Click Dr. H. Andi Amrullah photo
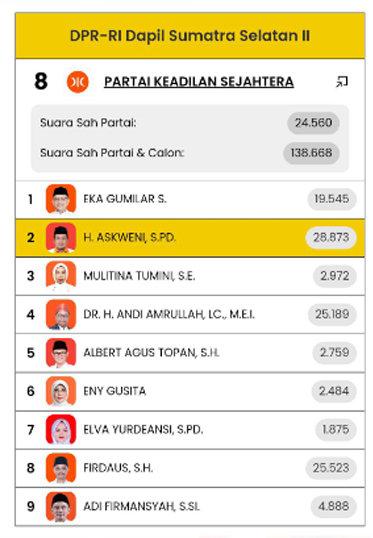Image resolution: width=373 pixels, height=538 pixels. (61, 314)
